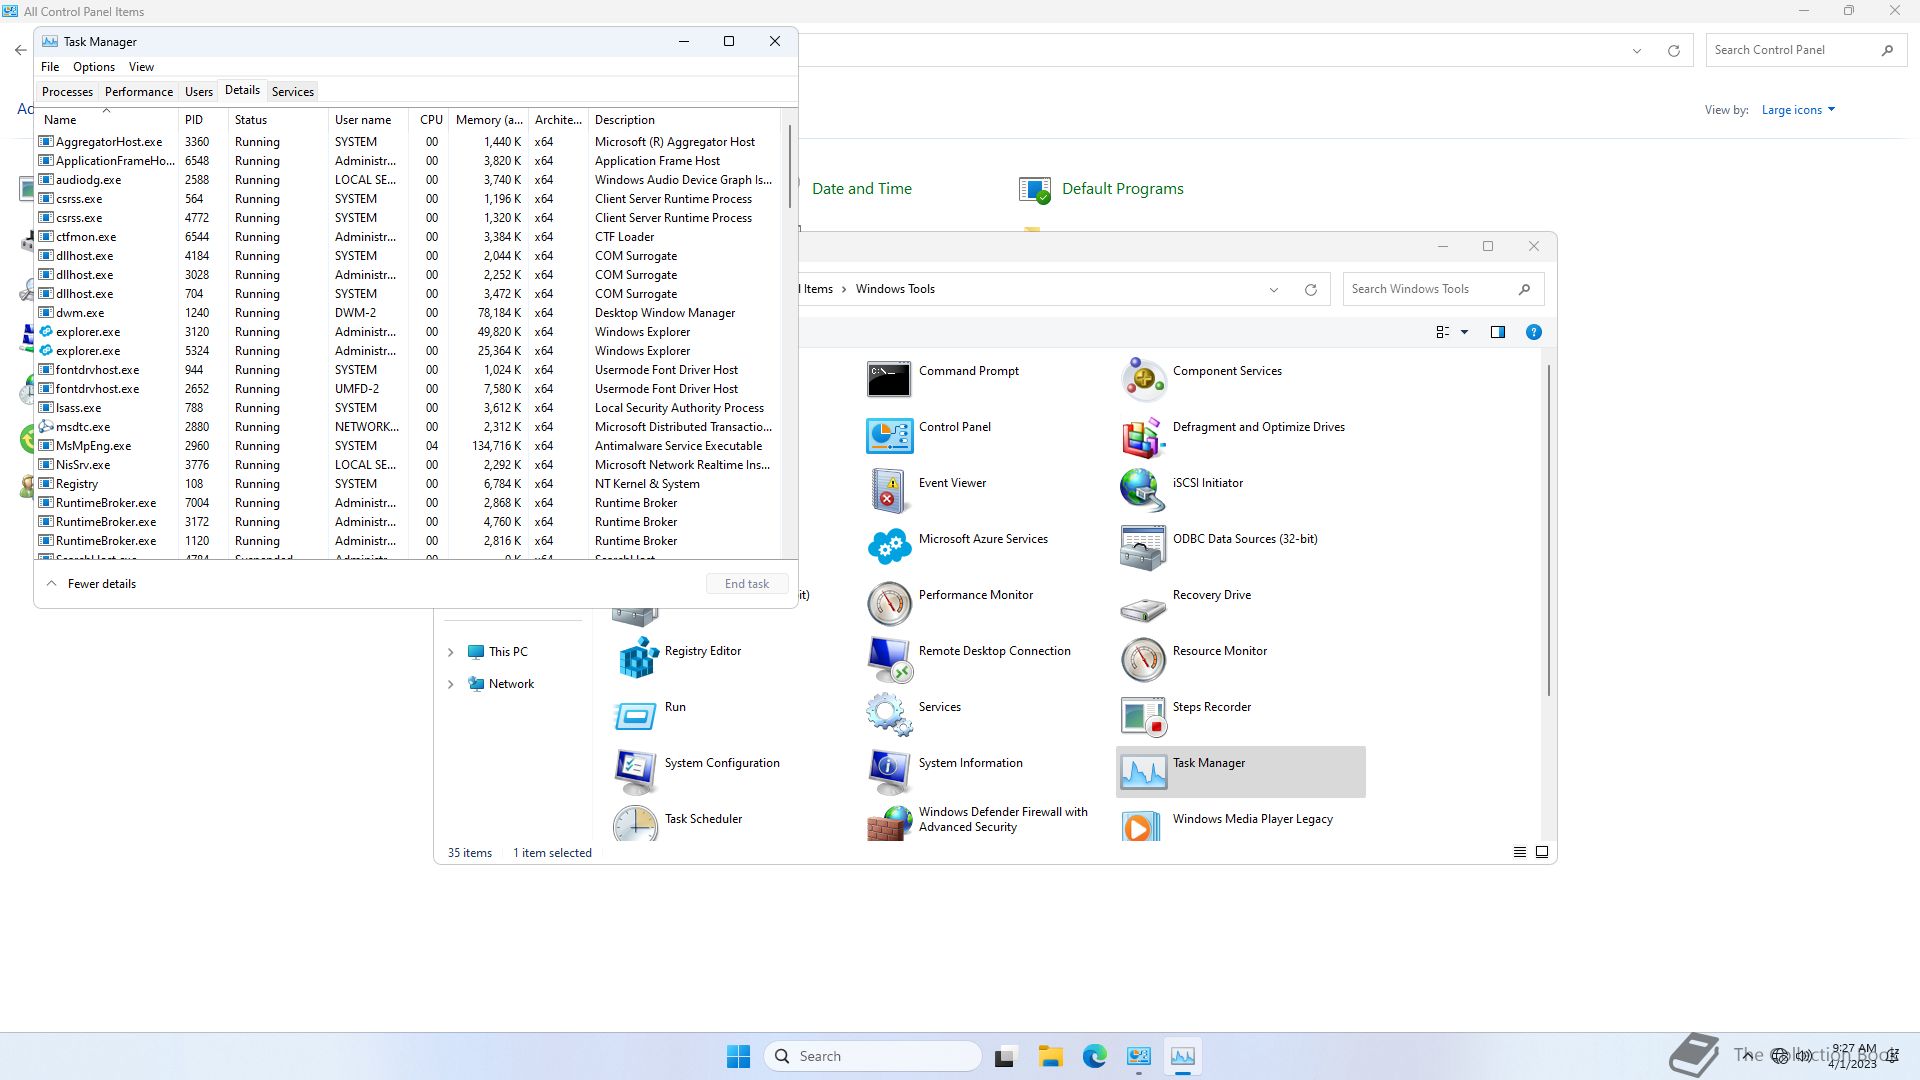1920x1080 pixels.
Task: Open the Steps Recorder icon
Action: pos(1142,715)
